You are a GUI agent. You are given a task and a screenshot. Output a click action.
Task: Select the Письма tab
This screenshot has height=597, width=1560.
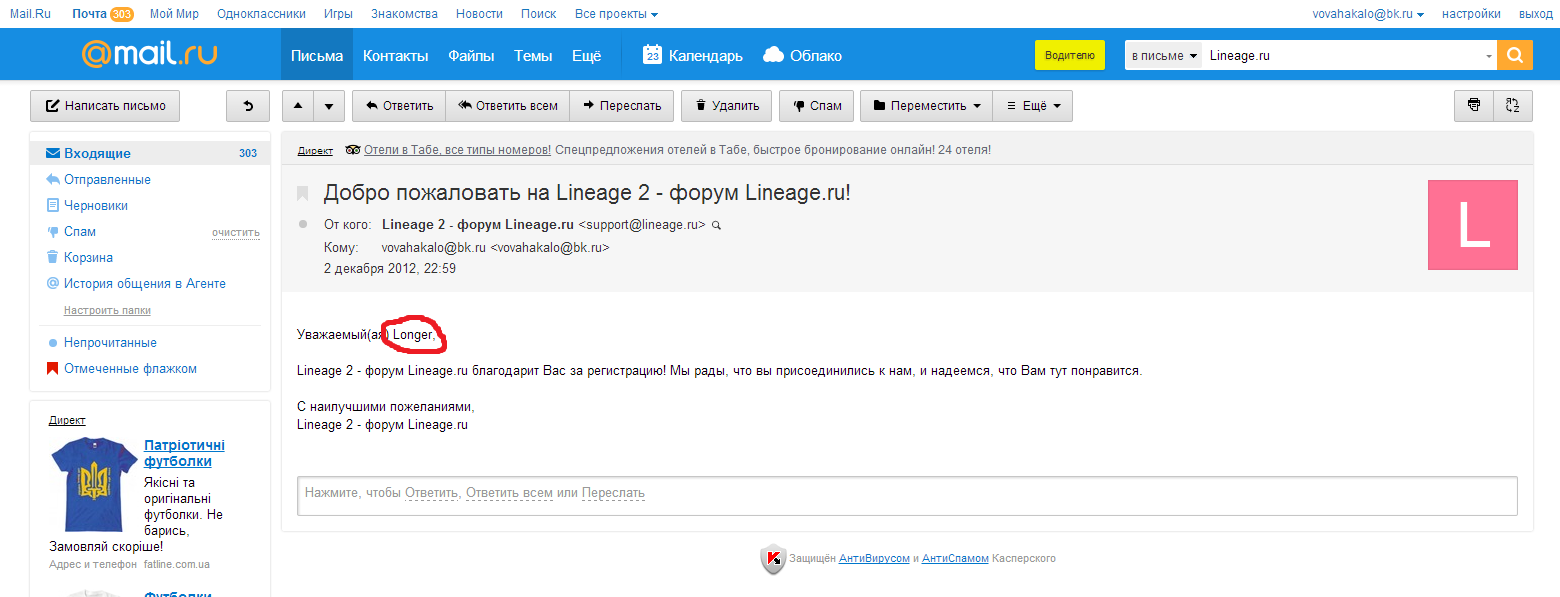[x=317, y=55]
